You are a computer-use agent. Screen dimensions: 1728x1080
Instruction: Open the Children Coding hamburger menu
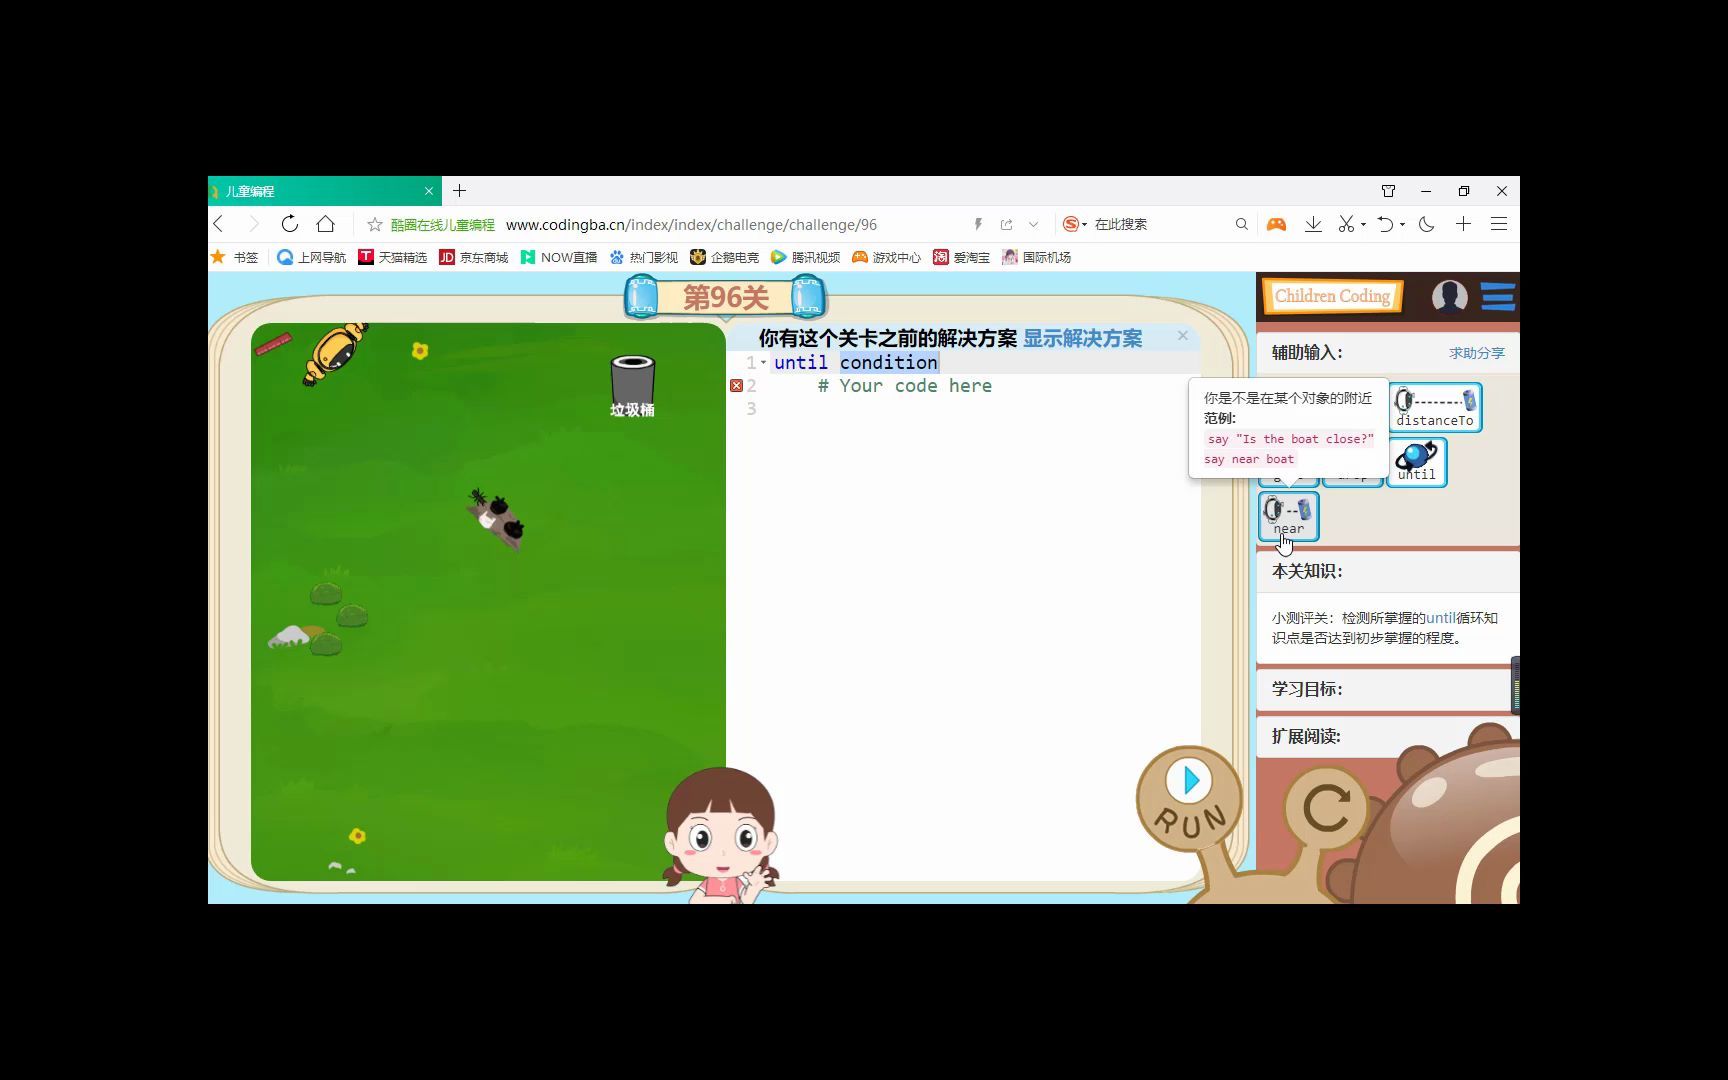[1497, 296]
